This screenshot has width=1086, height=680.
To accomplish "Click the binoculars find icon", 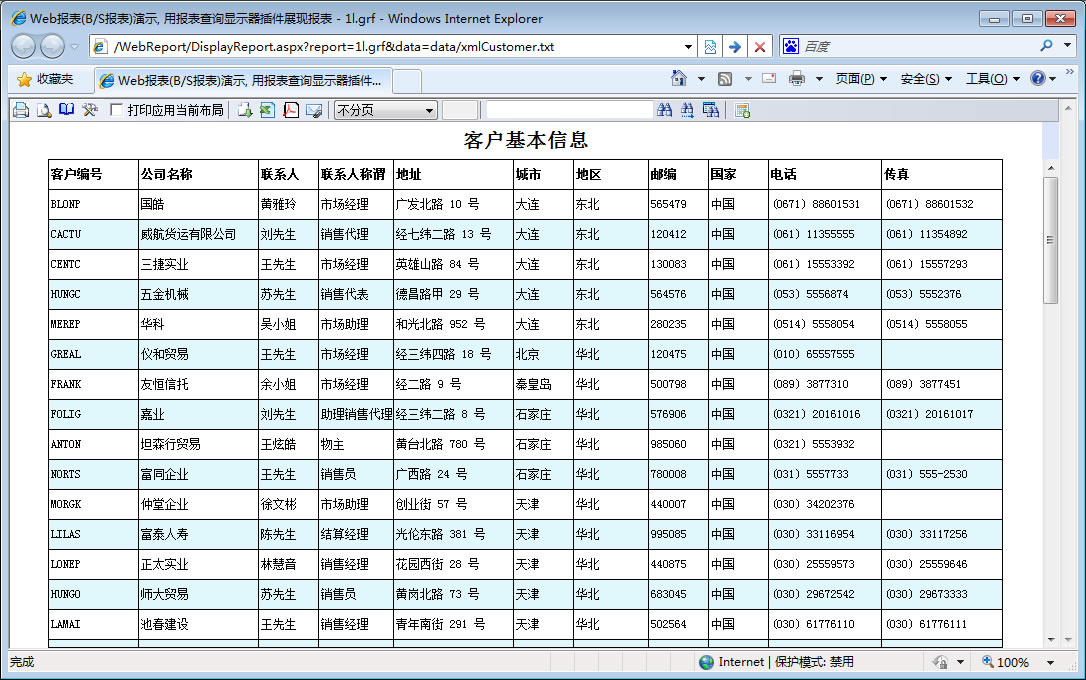I will click(x=665, y=110).
